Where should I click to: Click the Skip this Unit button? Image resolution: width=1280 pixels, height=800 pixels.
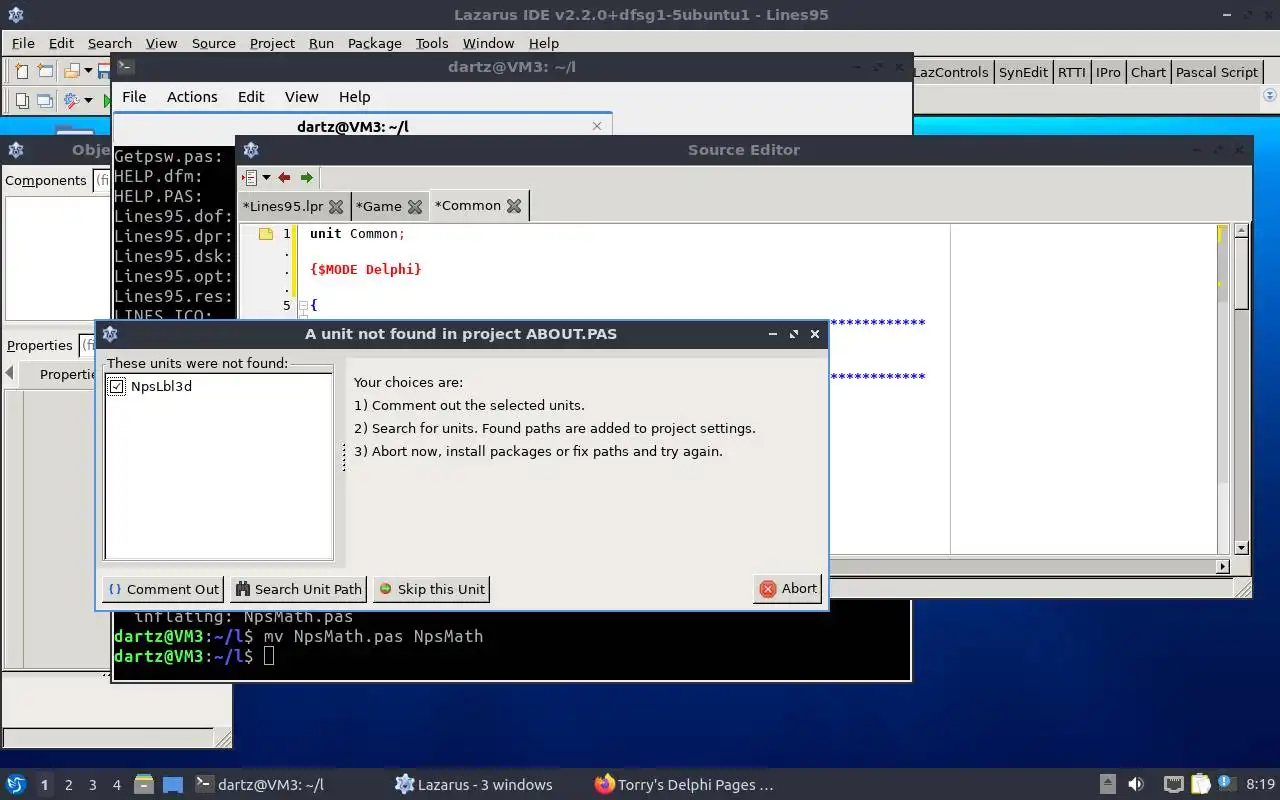(x=432, y=589)
